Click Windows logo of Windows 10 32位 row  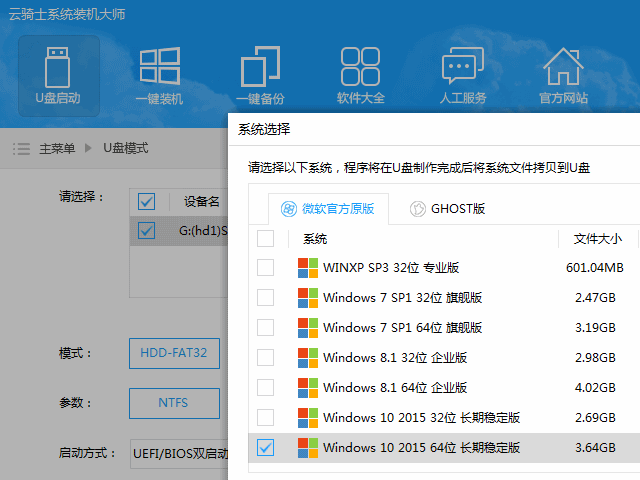[x=308, y=418]
